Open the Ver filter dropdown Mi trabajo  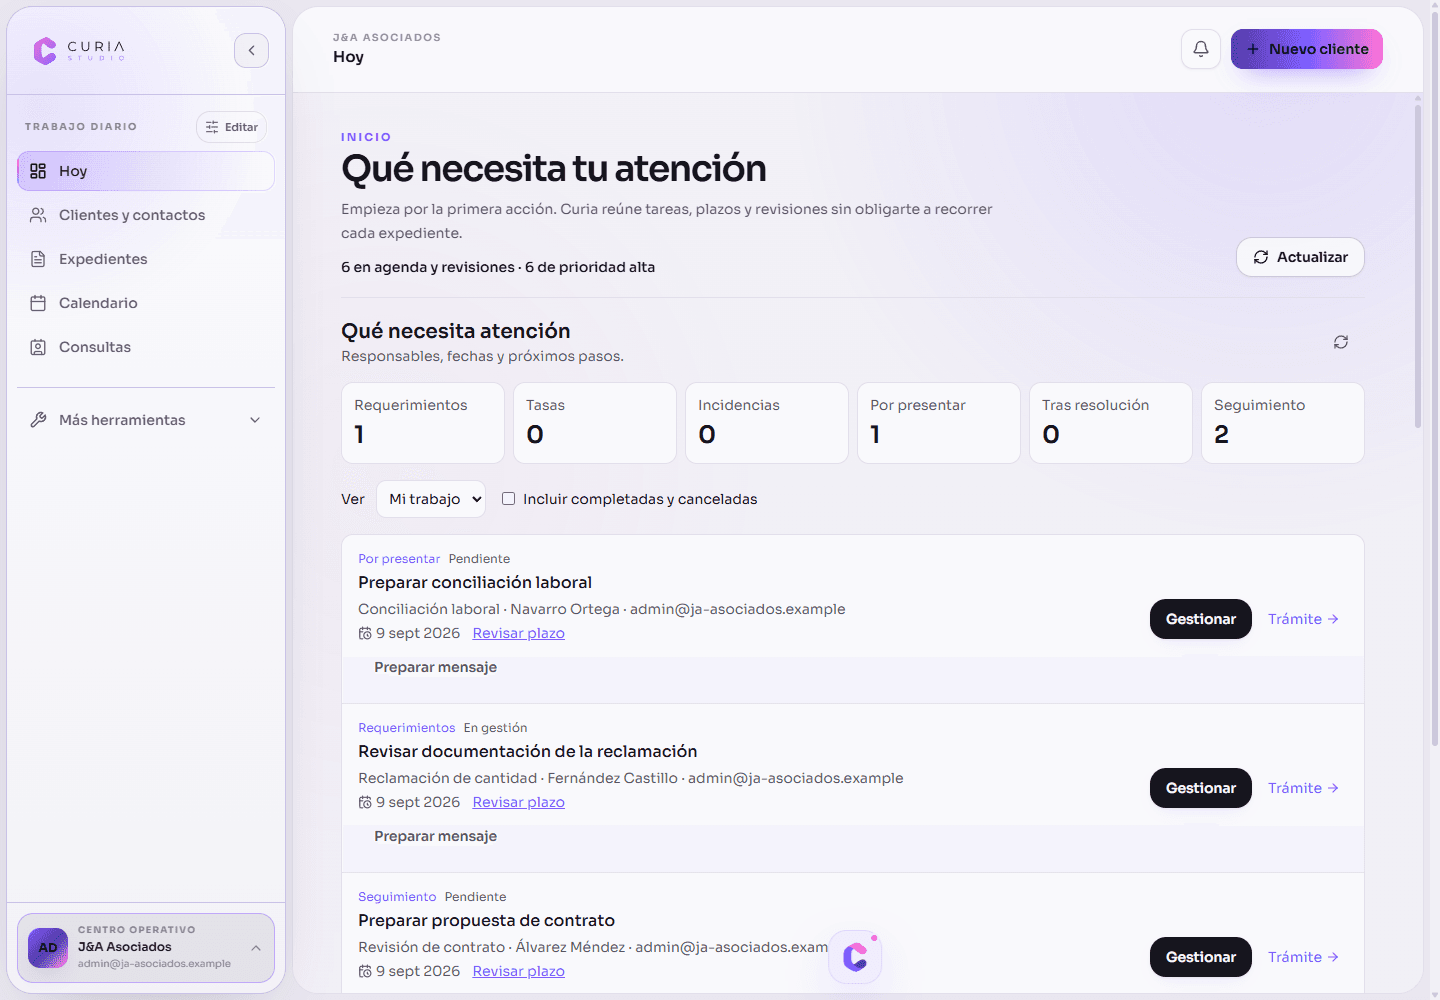[x=431, y=499]
